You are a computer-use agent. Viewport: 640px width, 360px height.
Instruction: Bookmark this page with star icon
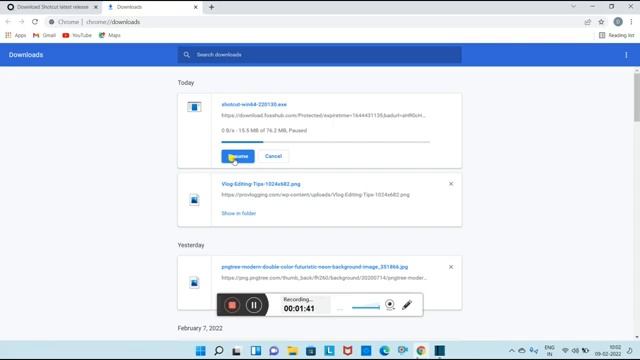click(601, 22)
